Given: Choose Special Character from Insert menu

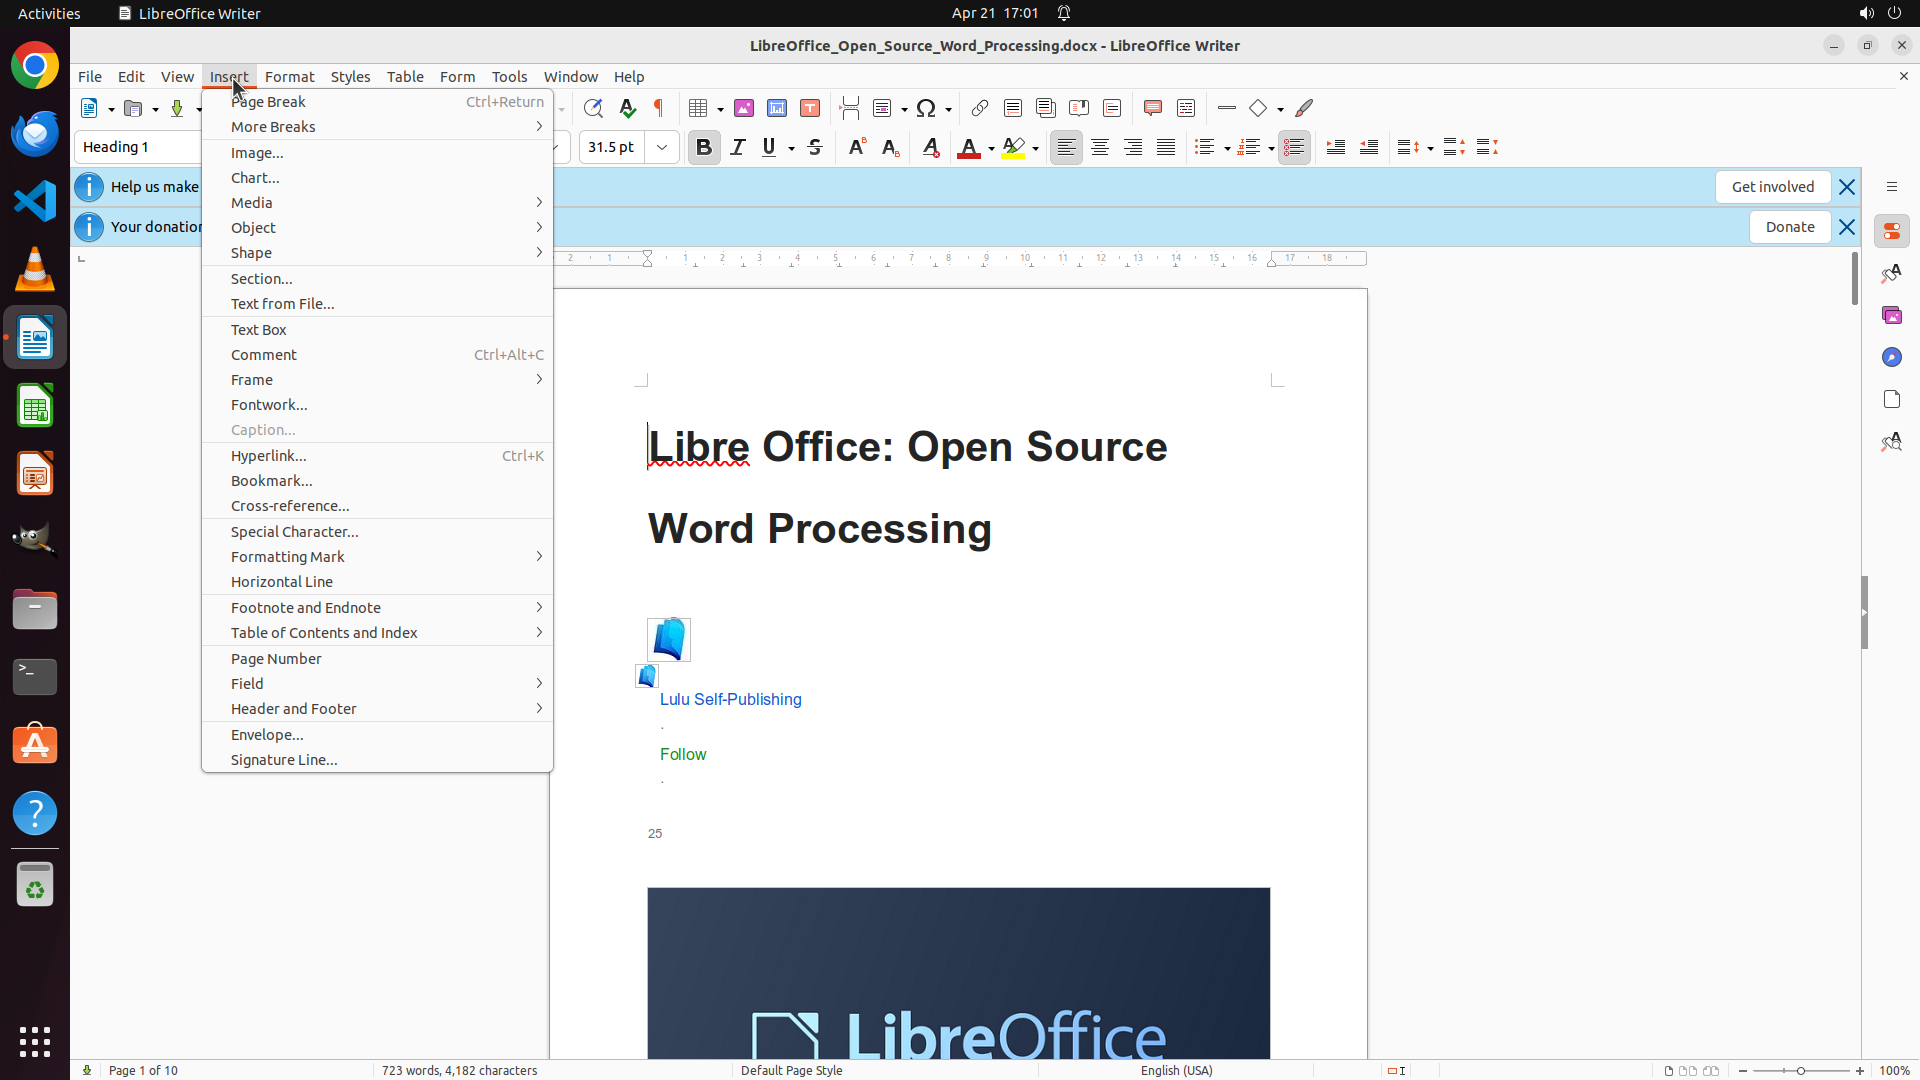Looking at the screenshot, I should [x=294, y=531].
